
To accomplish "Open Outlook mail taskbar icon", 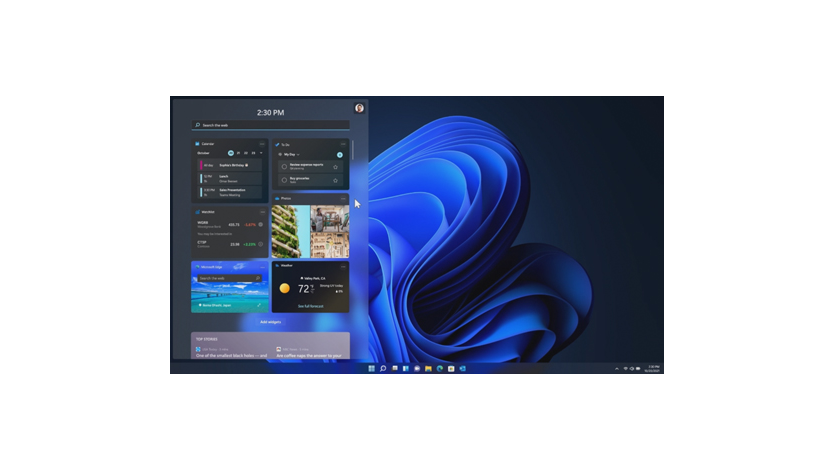I will 462,368.
